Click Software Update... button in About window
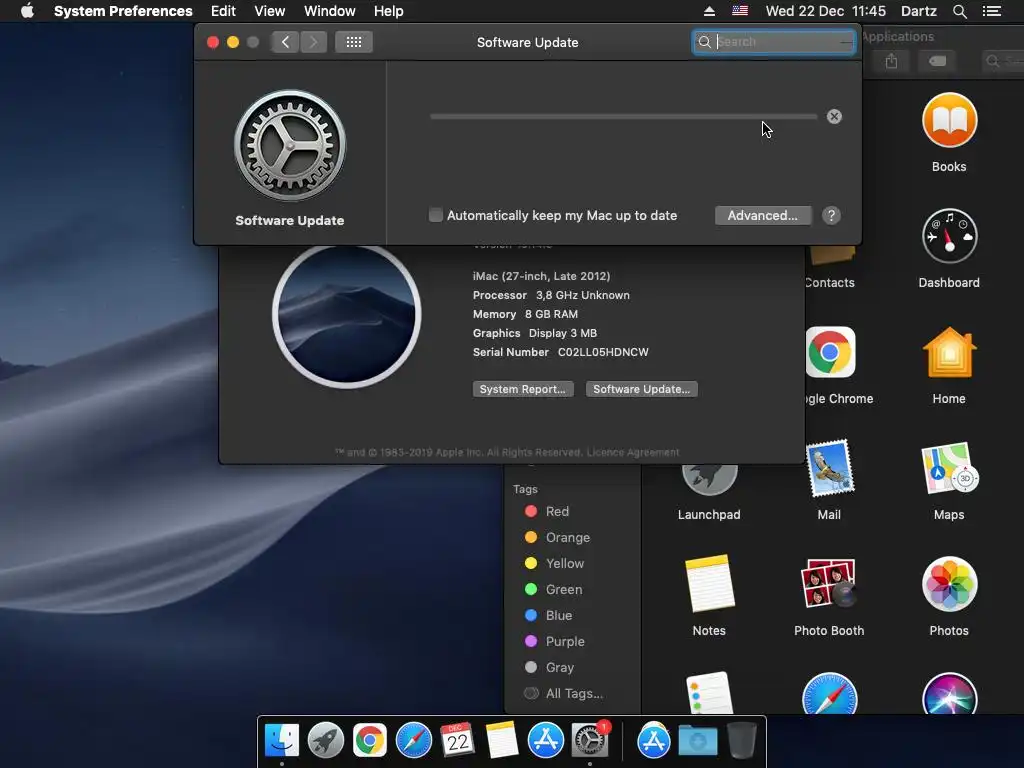This screenshot has width=1024, height=768. point(641,389)
